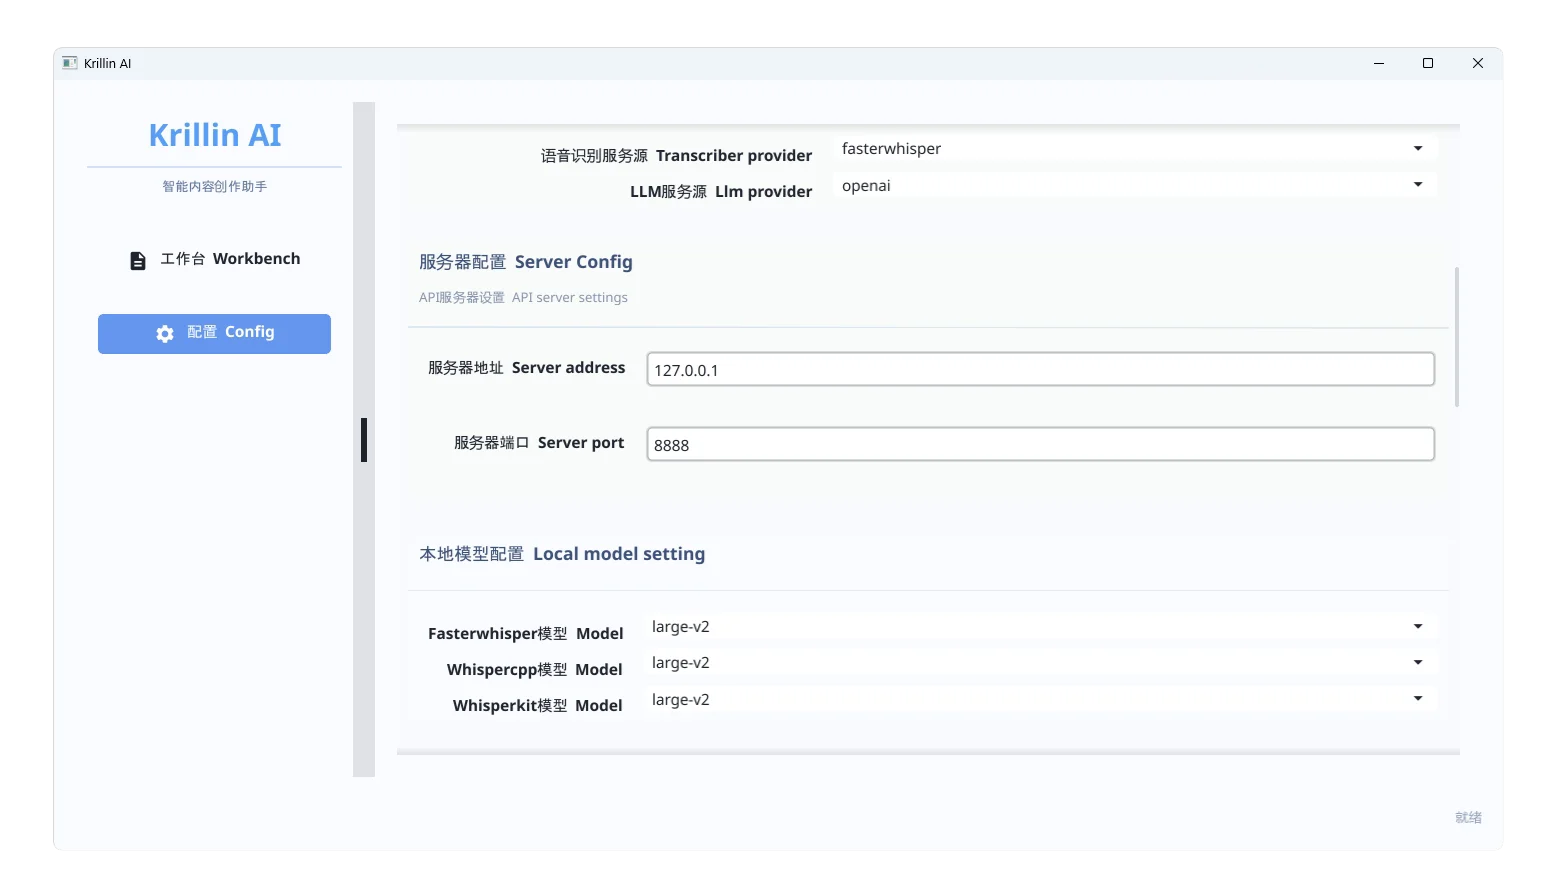
Task: Switch to the Workbench page label
Action: pos(230,259)
